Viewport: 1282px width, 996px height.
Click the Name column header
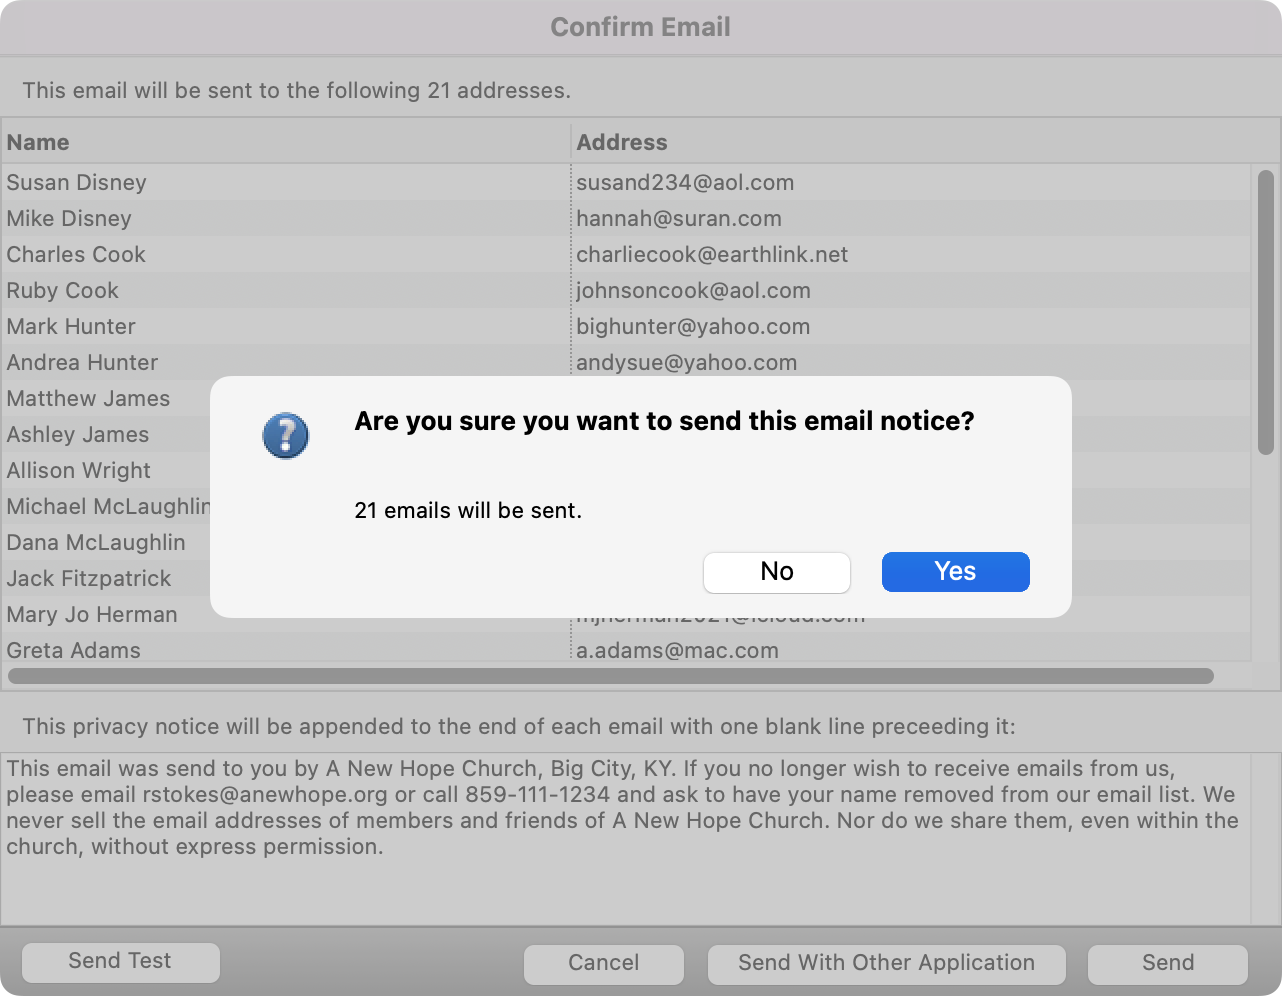point(38,142)
